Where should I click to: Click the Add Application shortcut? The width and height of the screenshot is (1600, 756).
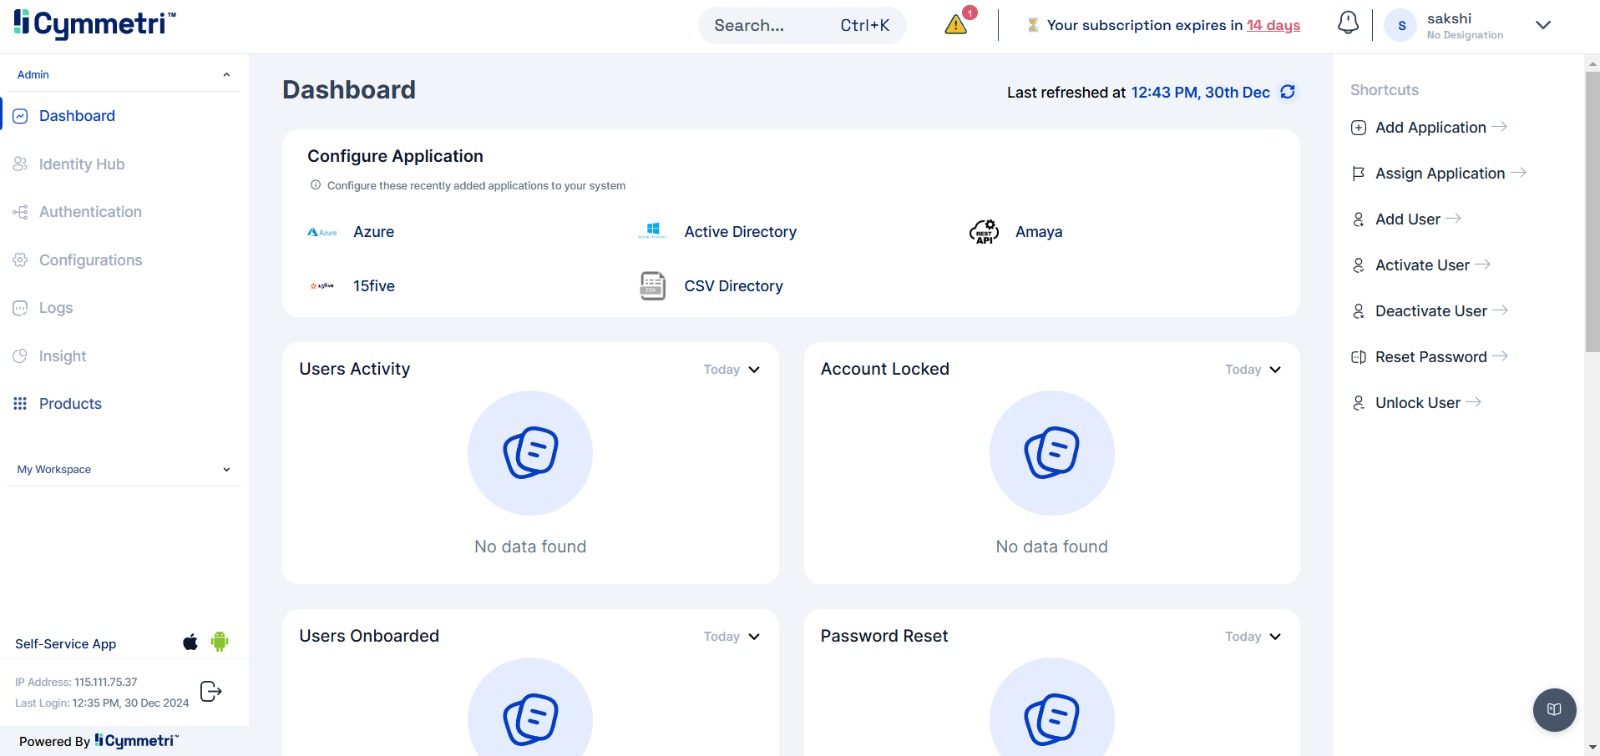(1430, 127)
